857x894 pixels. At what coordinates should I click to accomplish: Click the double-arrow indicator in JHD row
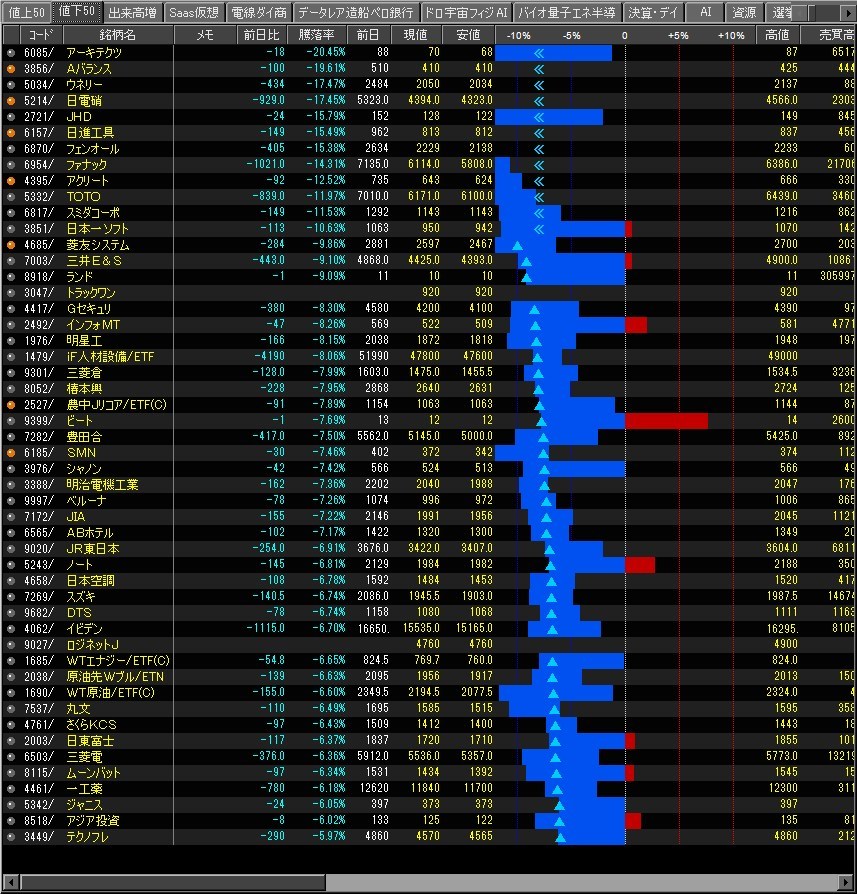click(539, 117)
